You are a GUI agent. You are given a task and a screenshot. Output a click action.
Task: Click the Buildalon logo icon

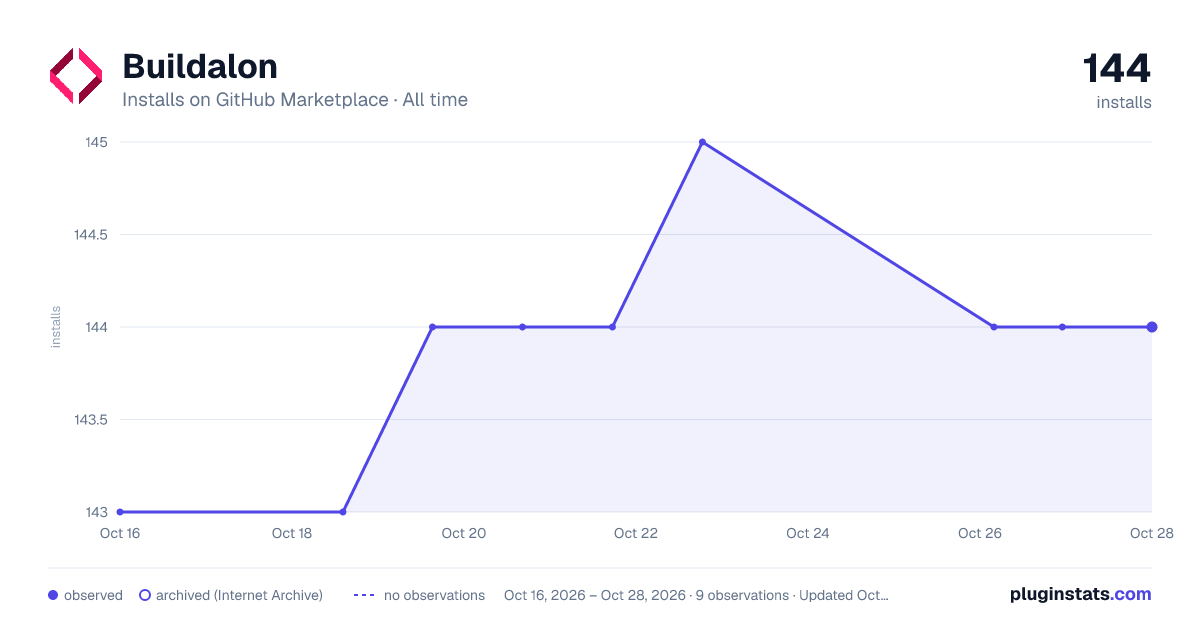click(76, 76)
